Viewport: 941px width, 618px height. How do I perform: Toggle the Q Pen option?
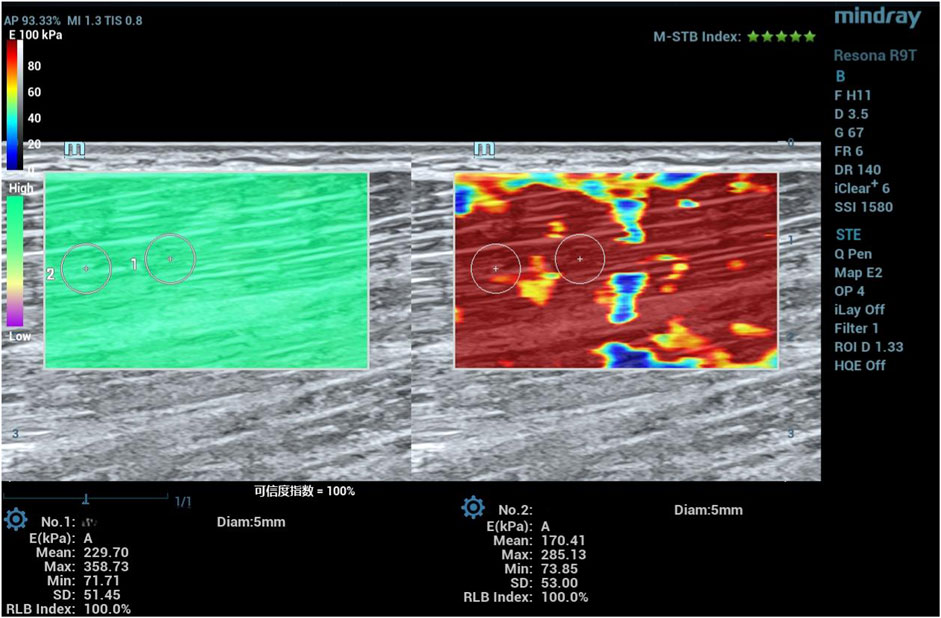coord(852,254)
